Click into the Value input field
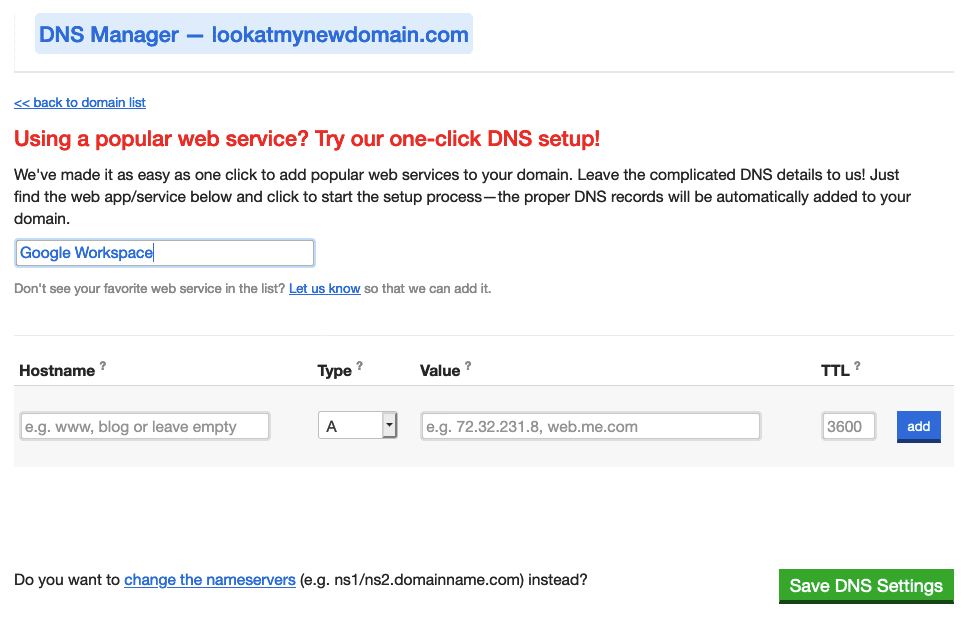 [590, 426]
